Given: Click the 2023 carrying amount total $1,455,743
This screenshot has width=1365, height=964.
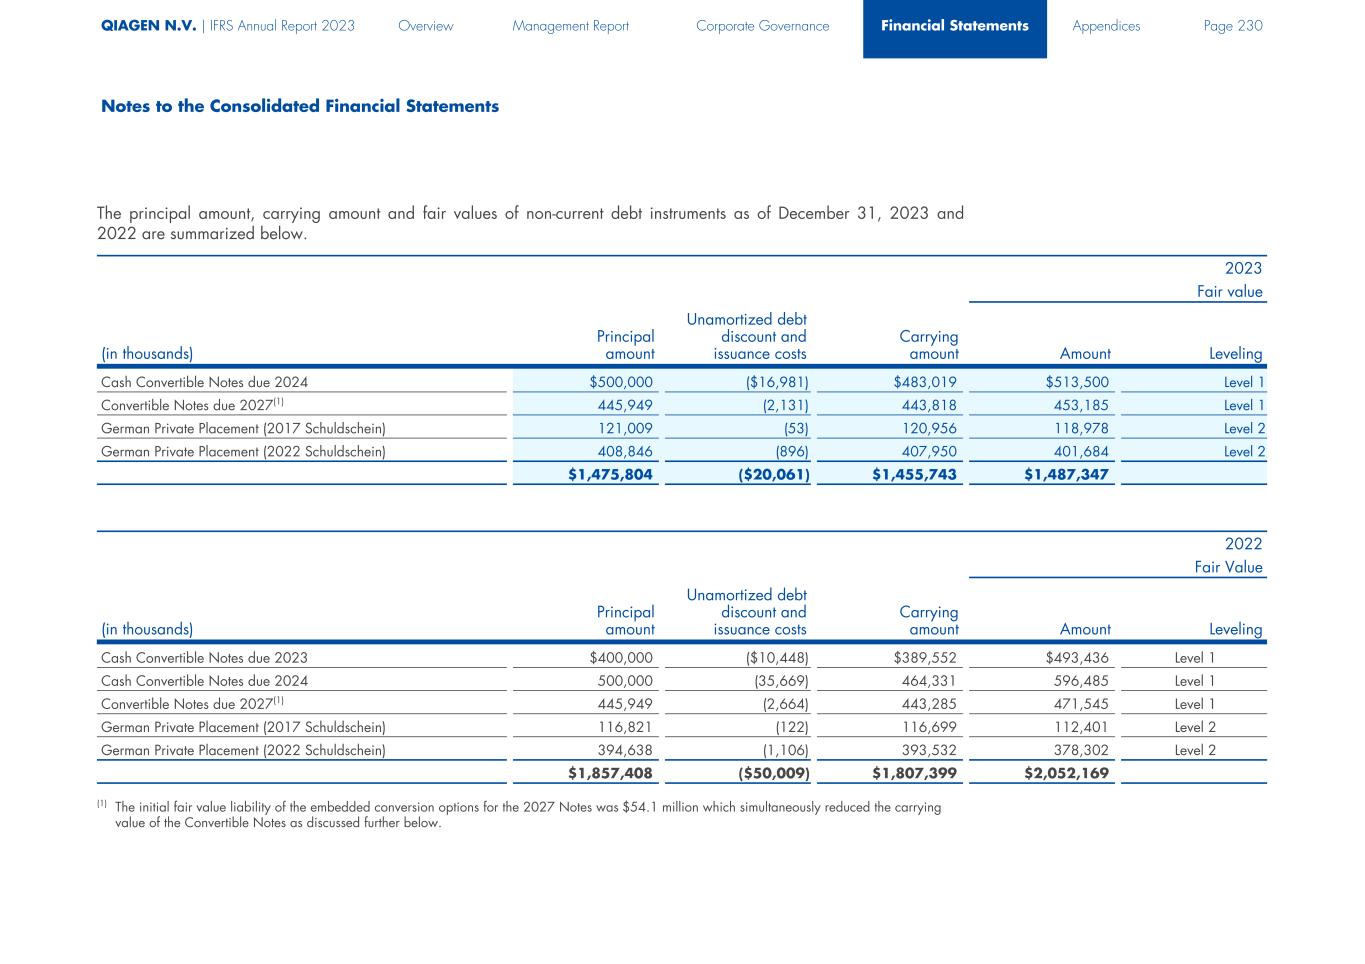Looking at the screenshot, I should [914, 474].
